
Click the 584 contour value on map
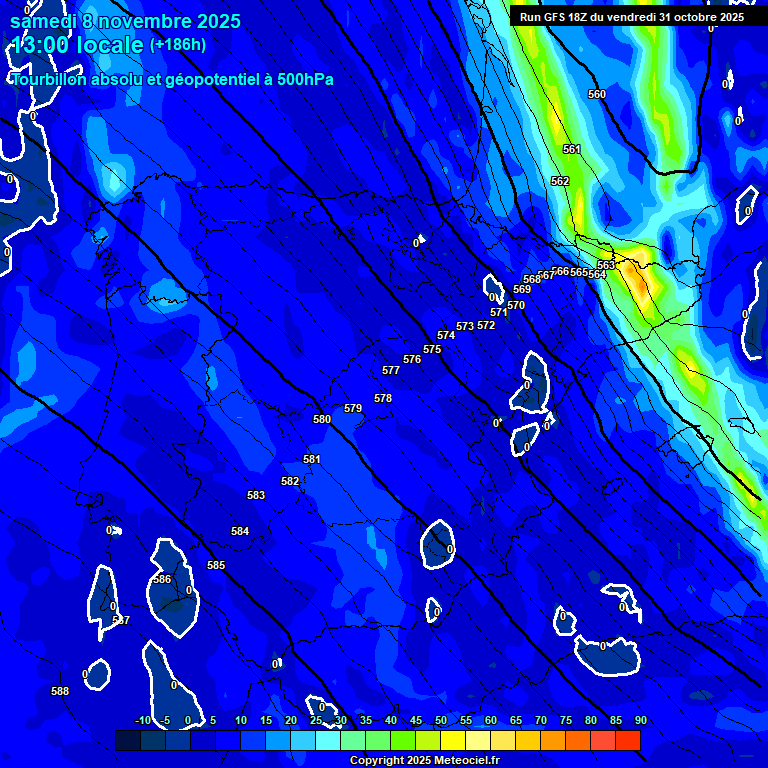pos(240,532)
